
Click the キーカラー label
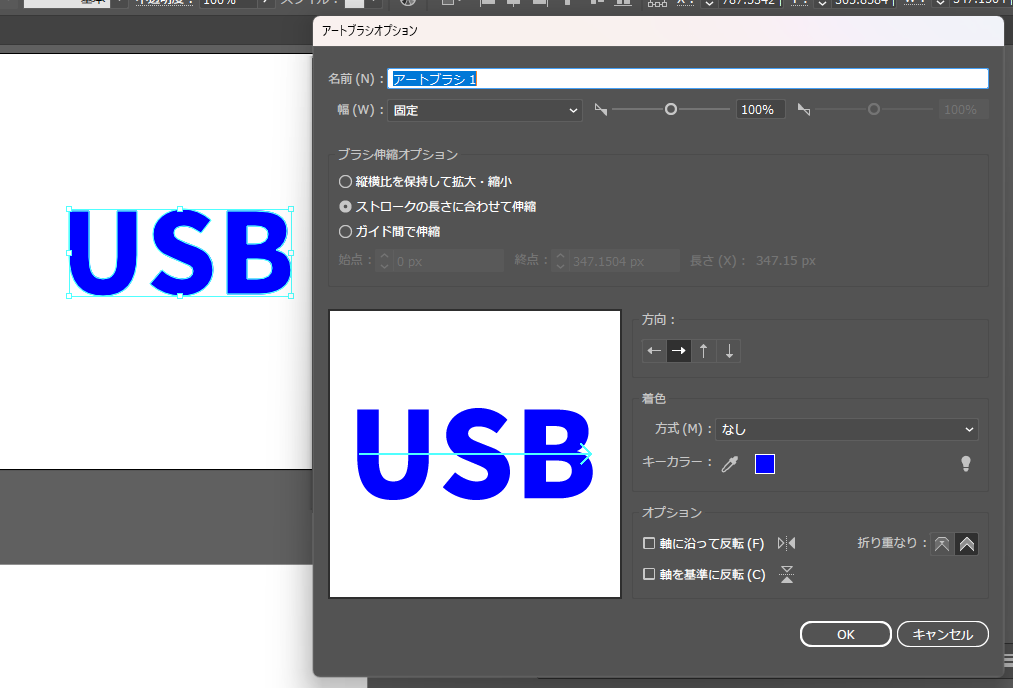[677, 462]
